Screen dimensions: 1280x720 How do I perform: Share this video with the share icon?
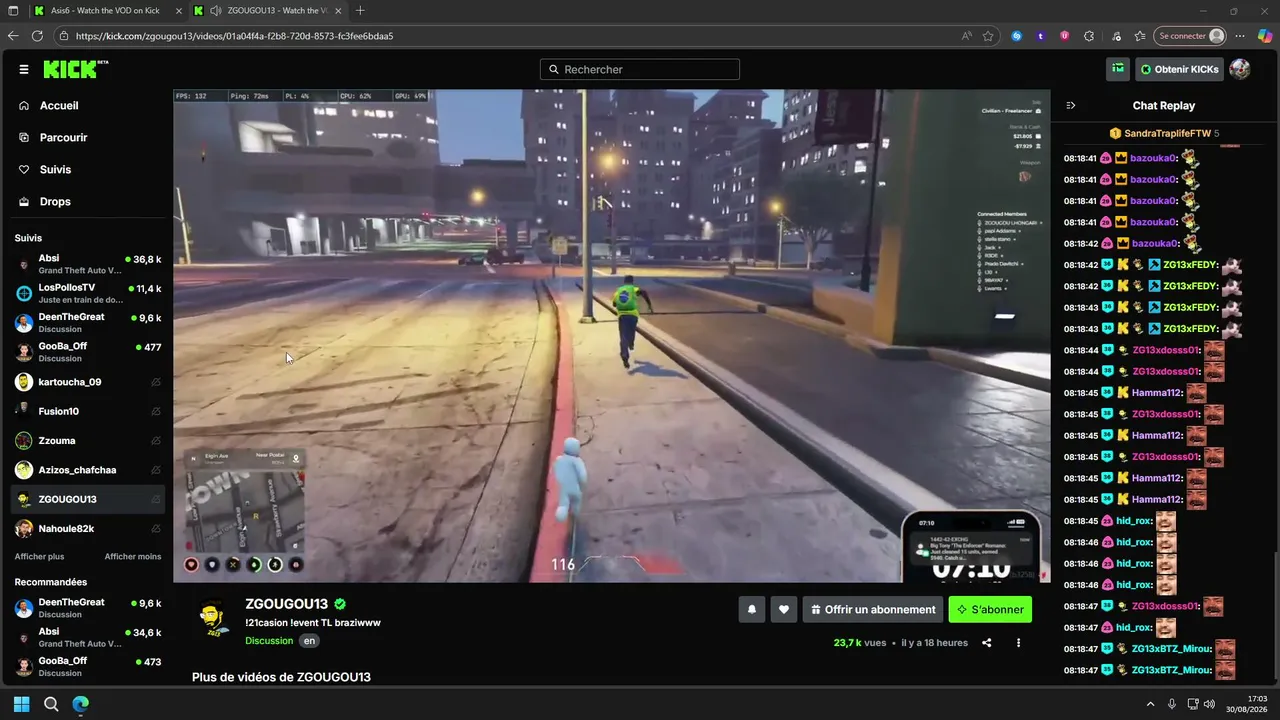pos(987,643)
